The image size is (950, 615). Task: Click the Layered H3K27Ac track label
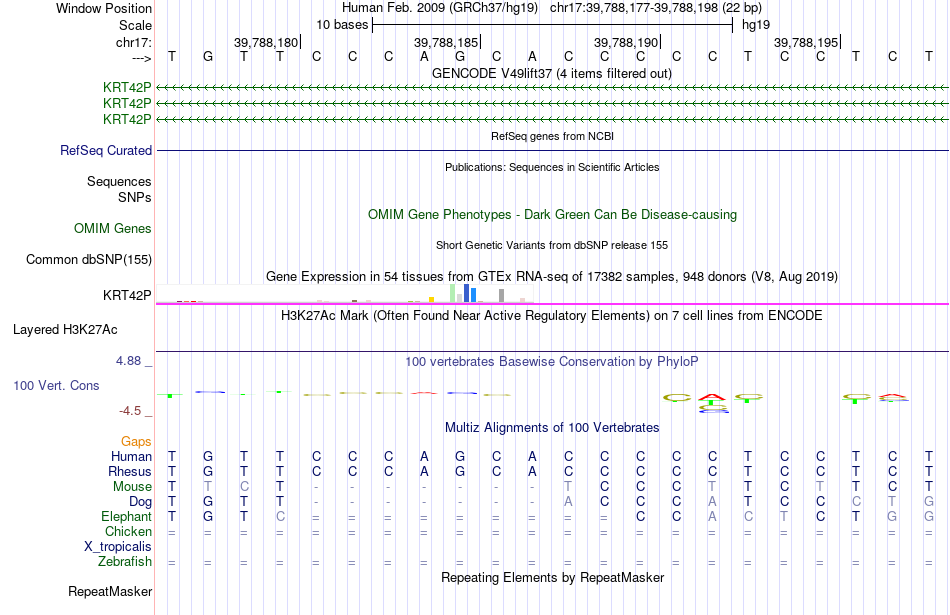click(65, 330)
